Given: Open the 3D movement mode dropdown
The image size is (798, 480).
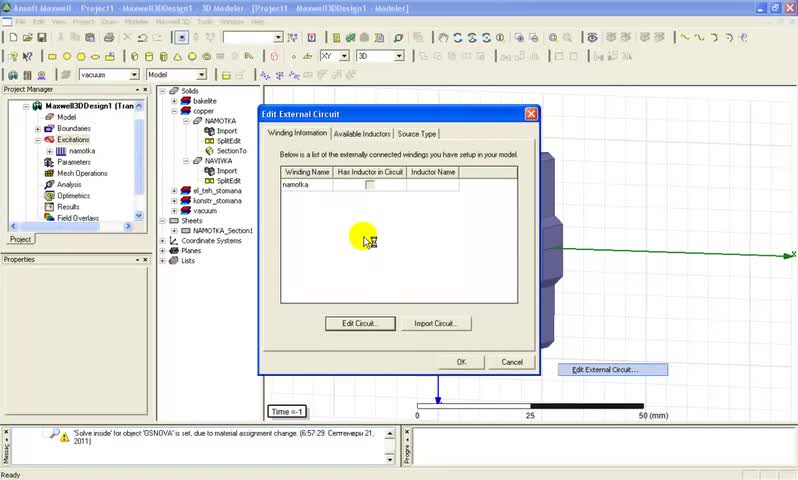Looking at the screenshot, I should pos(400,56).
